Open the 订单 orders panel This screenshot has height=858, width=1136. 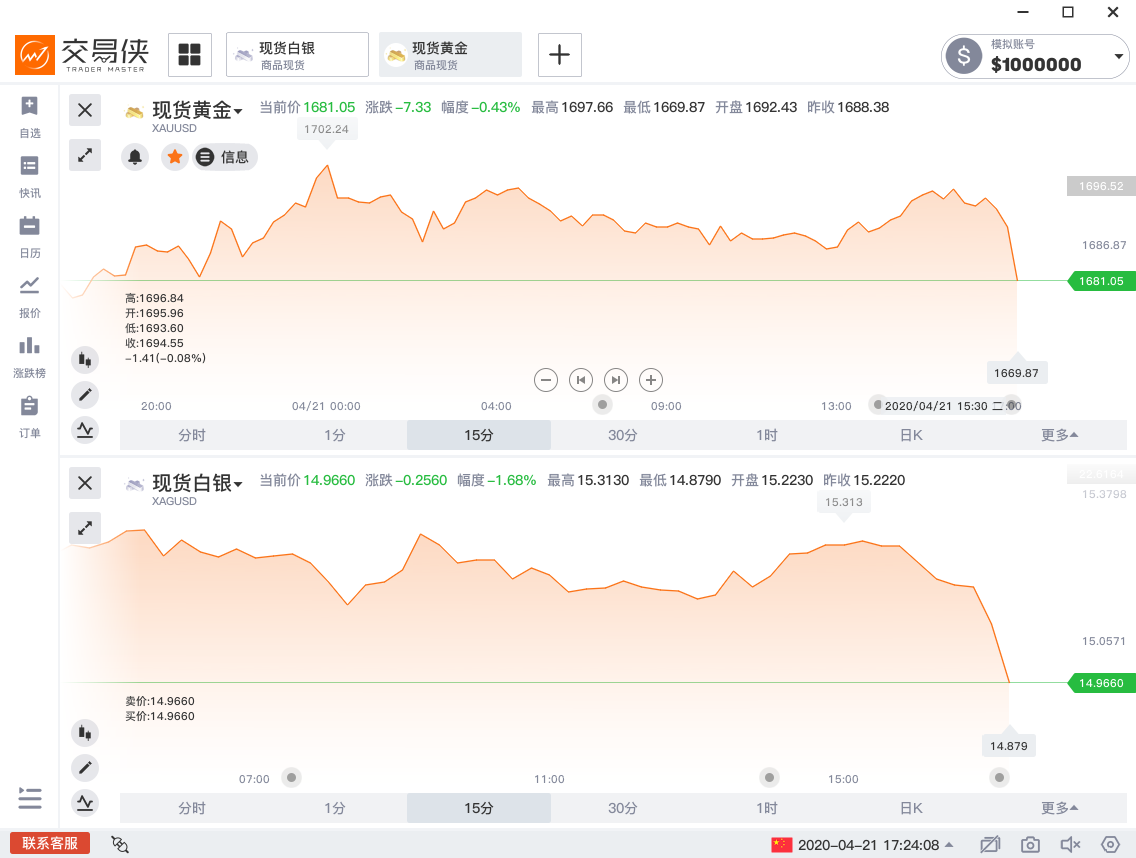click(x=30, y=416)
